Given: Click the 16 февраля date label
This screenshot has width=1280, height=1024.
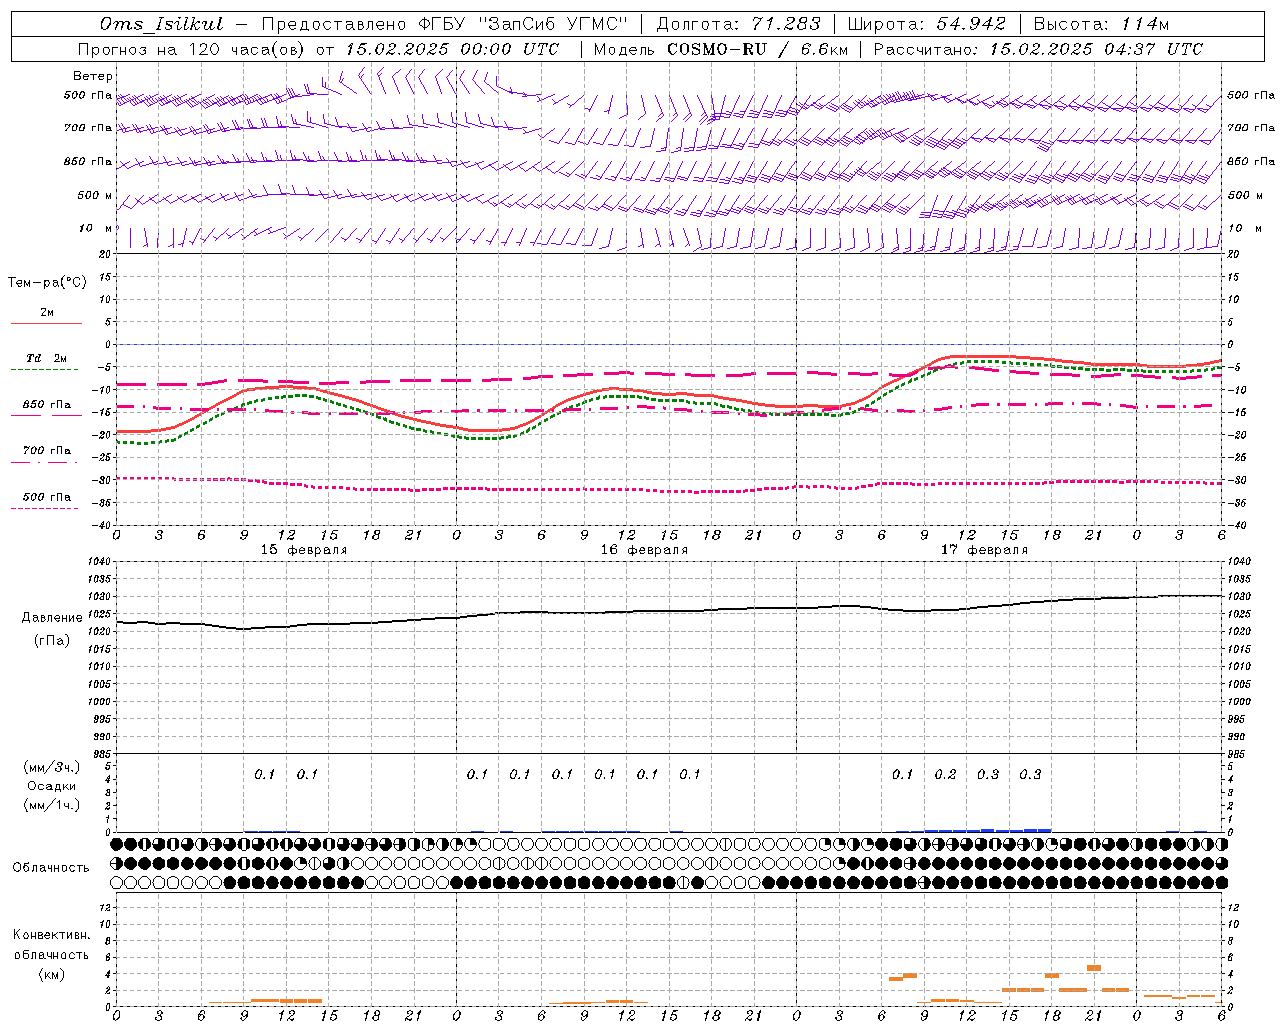Looking at the screenshot, I should (x=644, y=550).
